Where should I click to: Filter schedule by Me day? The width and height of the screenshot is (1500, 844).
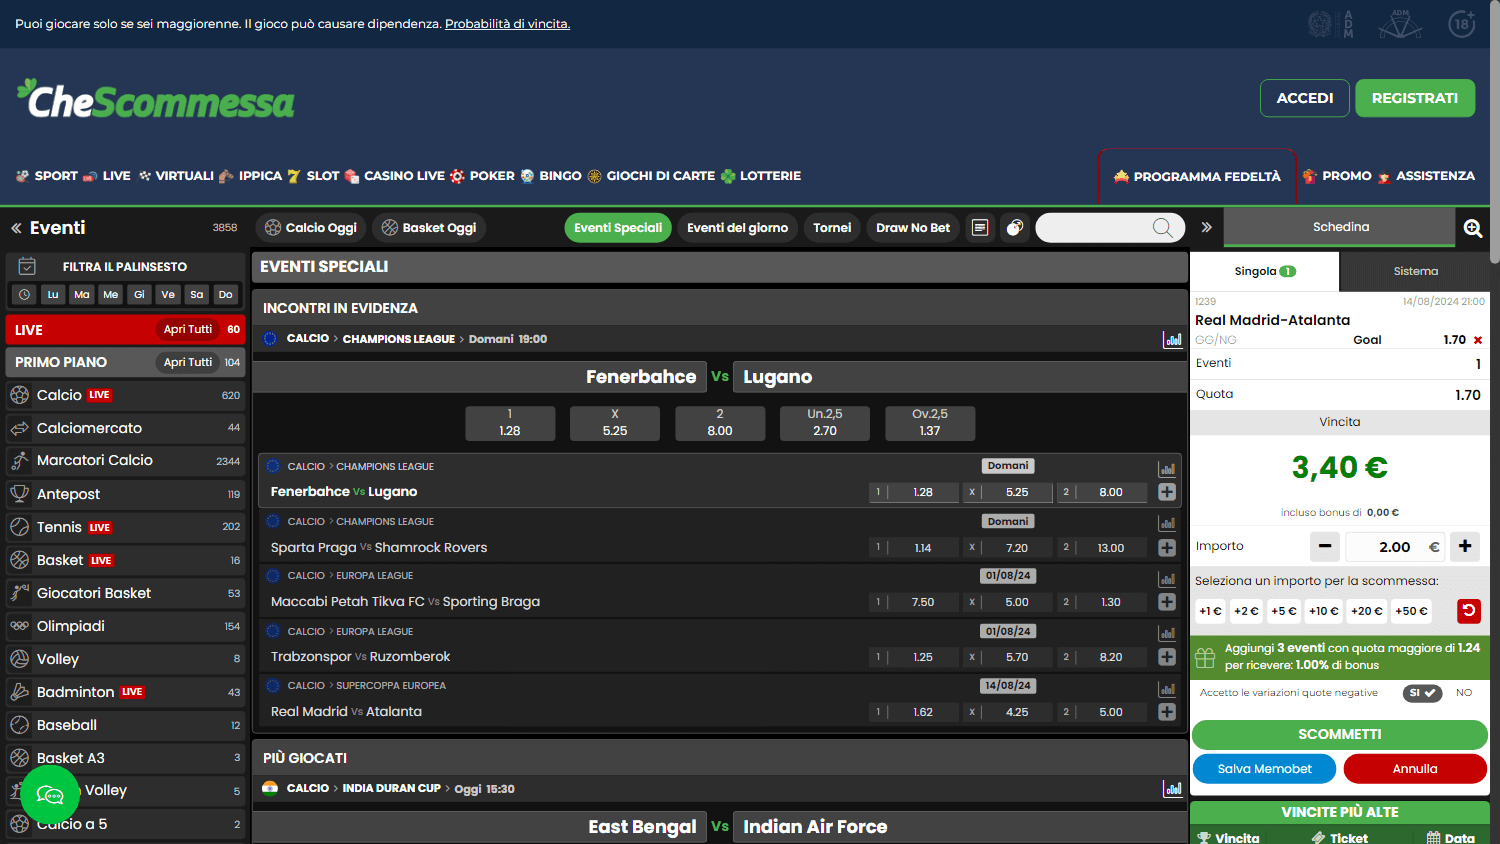point(111,294)
